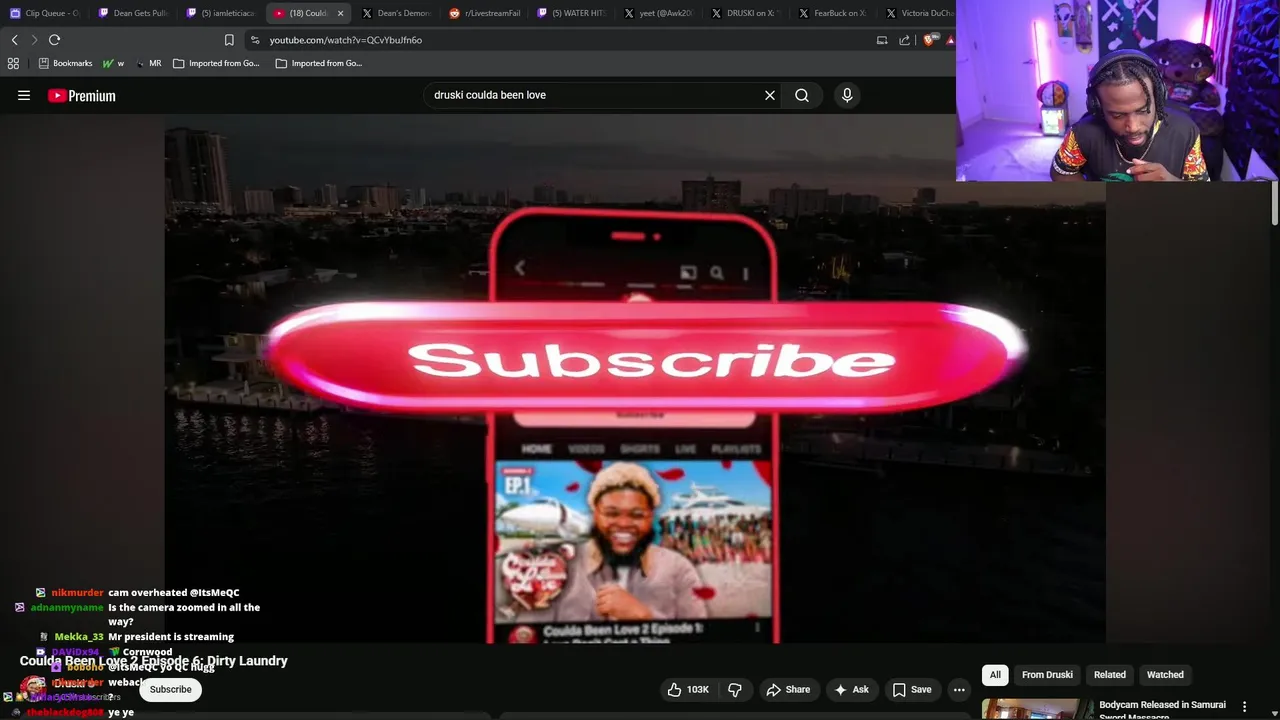Image resolution: width=1280 pixels, height=720 pixels.
Task: Open Bodycam Released in Samurai Sword Massacre title
Action: pos(1162,709)
